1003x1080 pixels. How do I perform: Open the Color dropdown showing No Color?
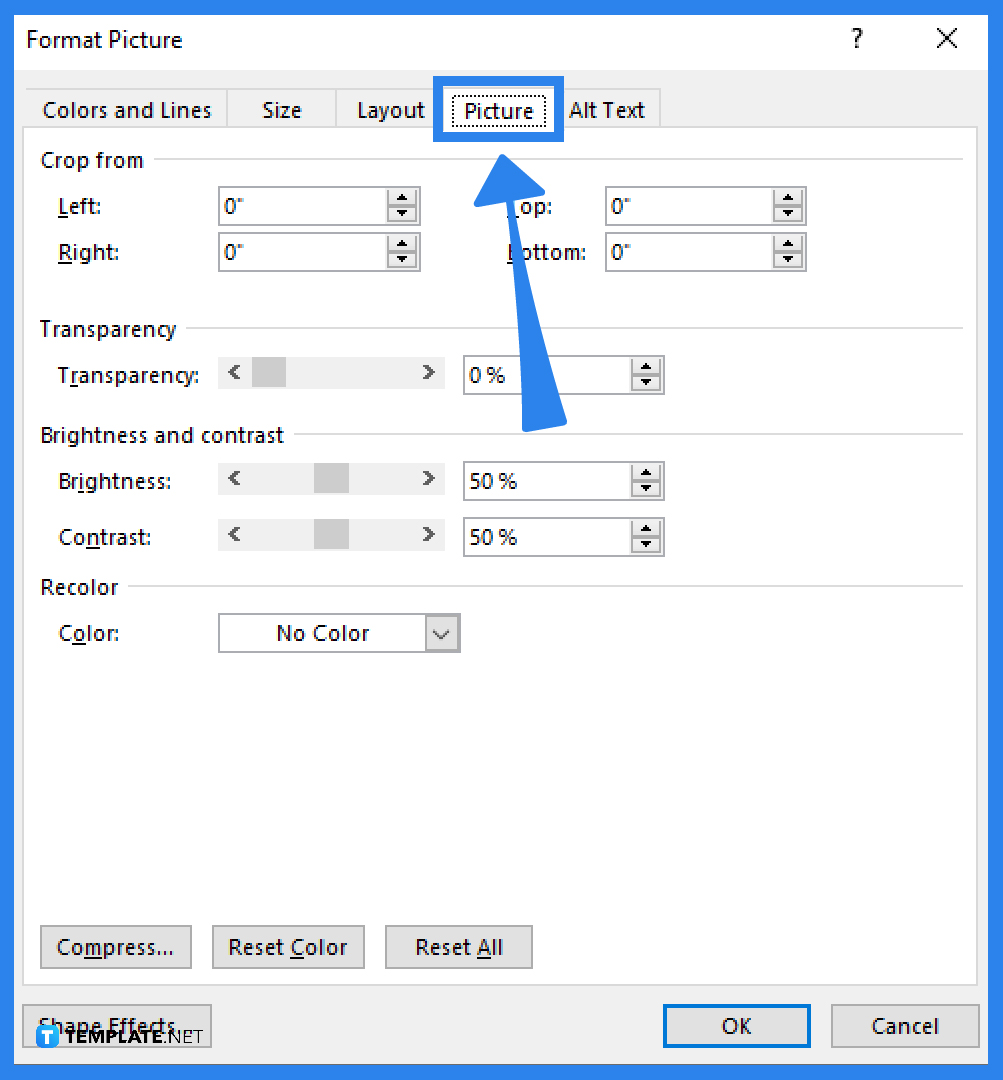441,633
